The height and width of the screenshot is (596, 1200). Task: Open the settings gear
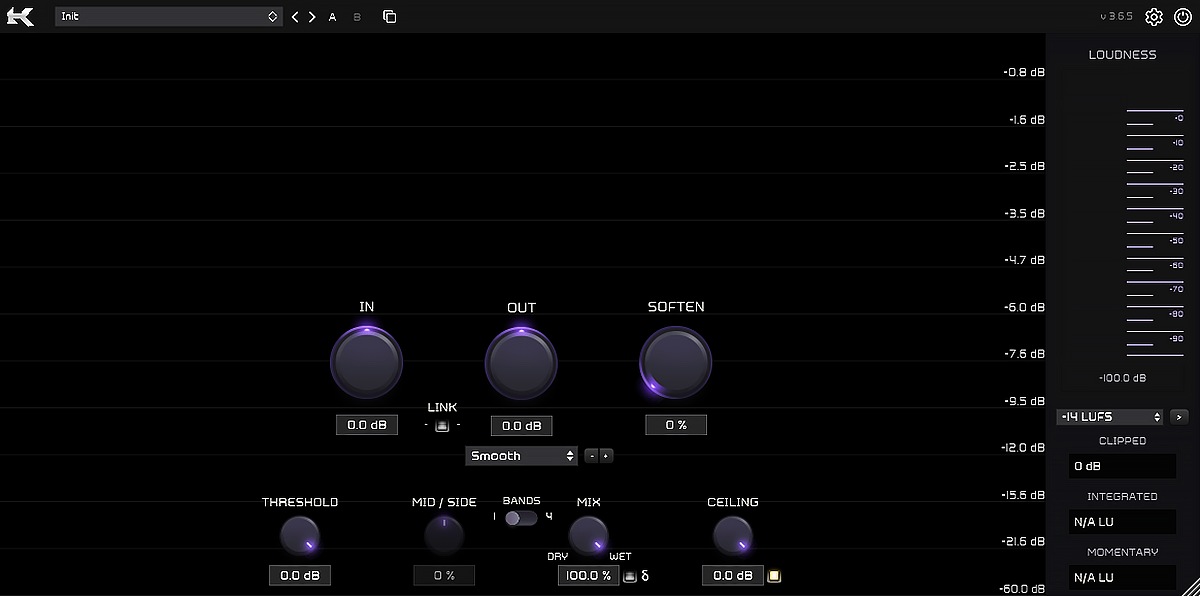click(x=1154, y=17)
